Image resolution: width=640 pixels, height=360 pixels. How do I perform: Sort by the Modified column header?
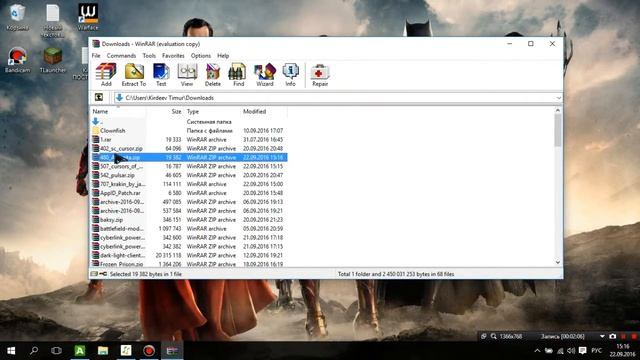[264, 111]
